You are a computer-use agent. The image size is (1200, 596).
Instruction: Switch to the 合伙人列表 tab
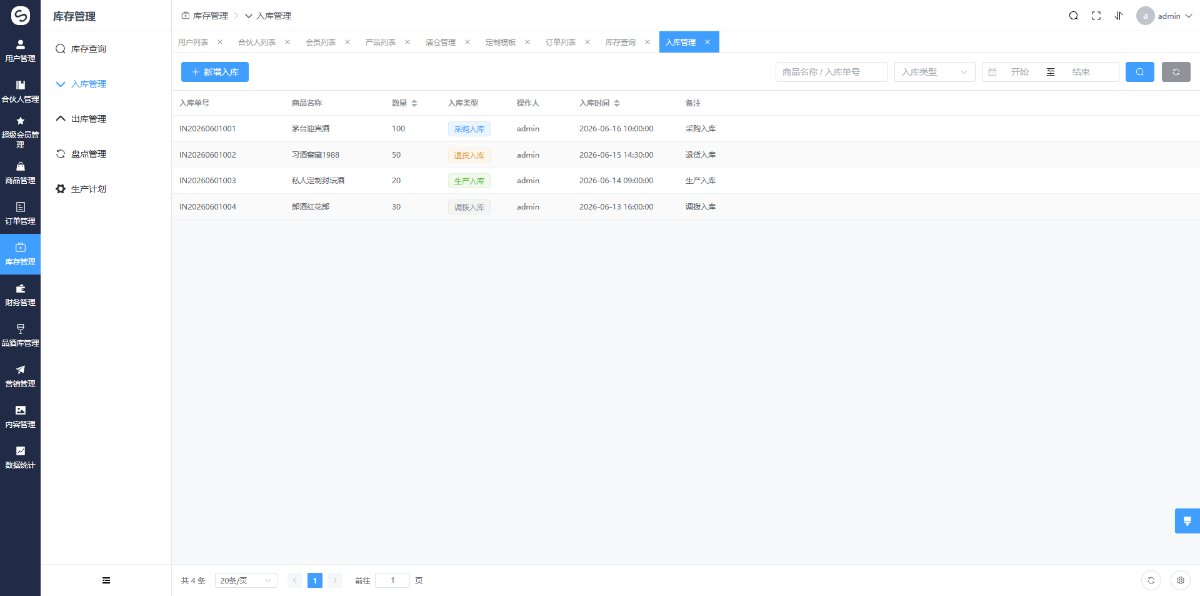(257, 42)
